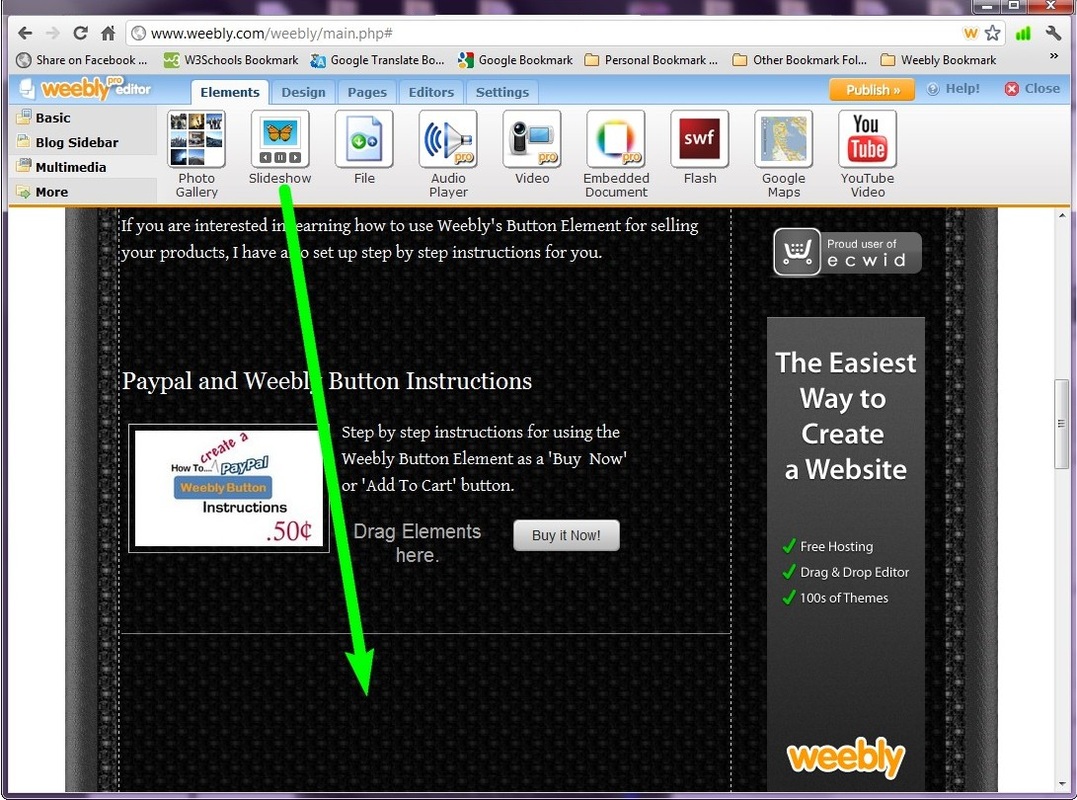The image size is (1077, 800).
Task: Open the Google Bookmark link
Action: pos(515,60)
